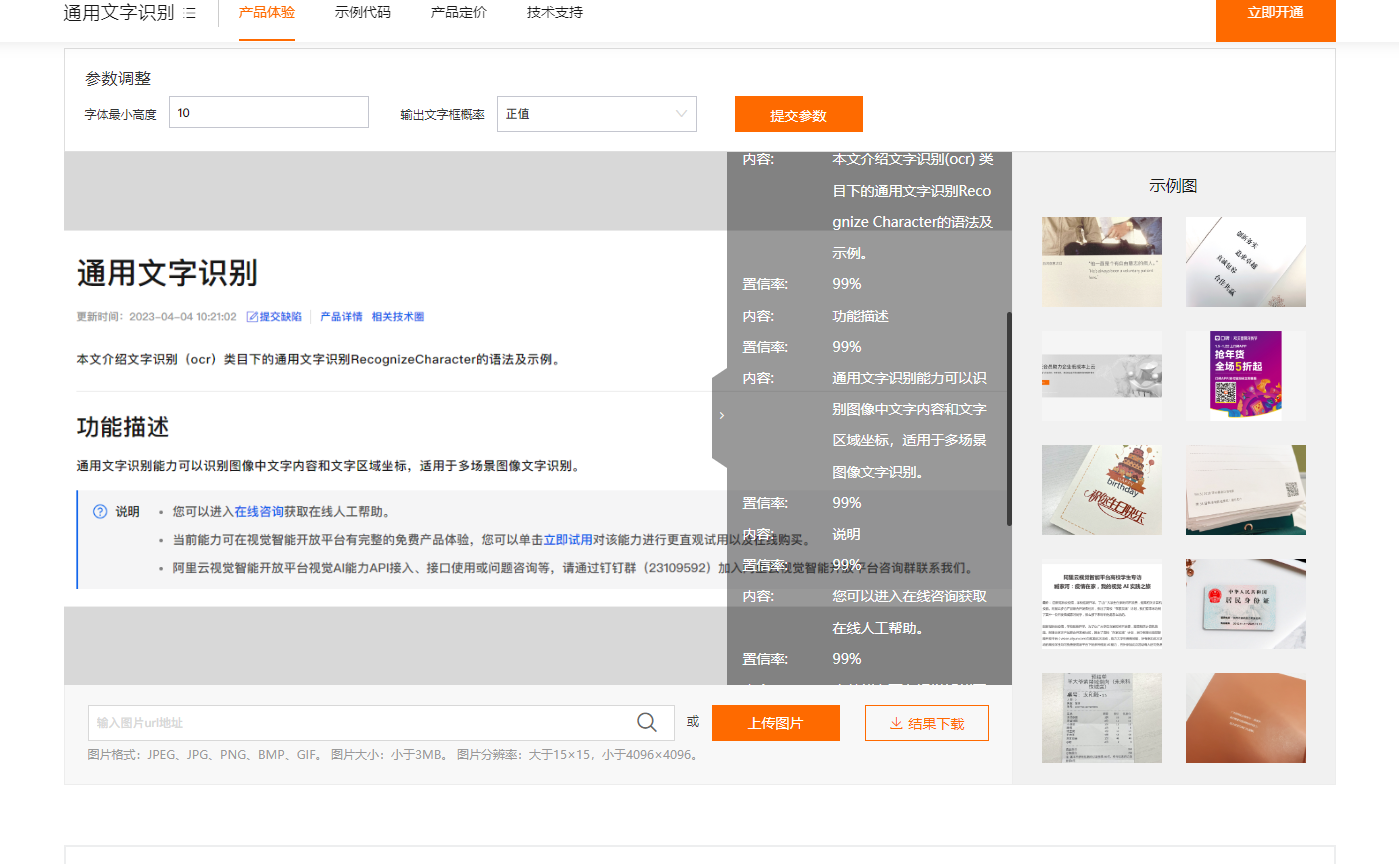Click the 参数调整 heading

[x=118, y=79]
